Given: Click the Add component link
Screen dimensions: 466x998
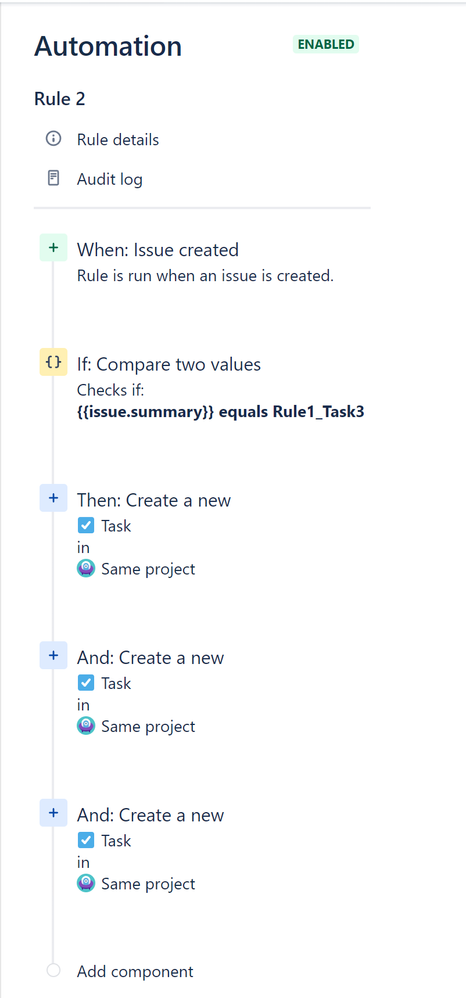Looking at the screenshot, I should (135, 971).
